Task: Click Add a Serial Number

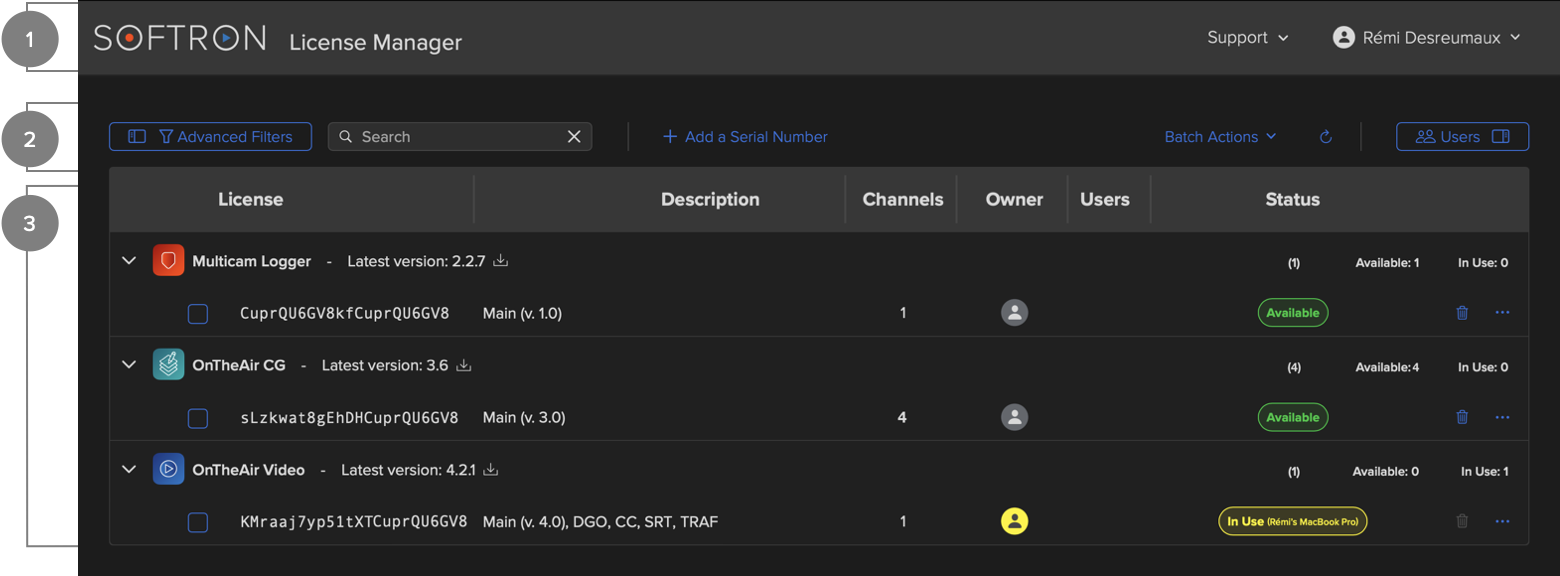Action: coord(745,137)
